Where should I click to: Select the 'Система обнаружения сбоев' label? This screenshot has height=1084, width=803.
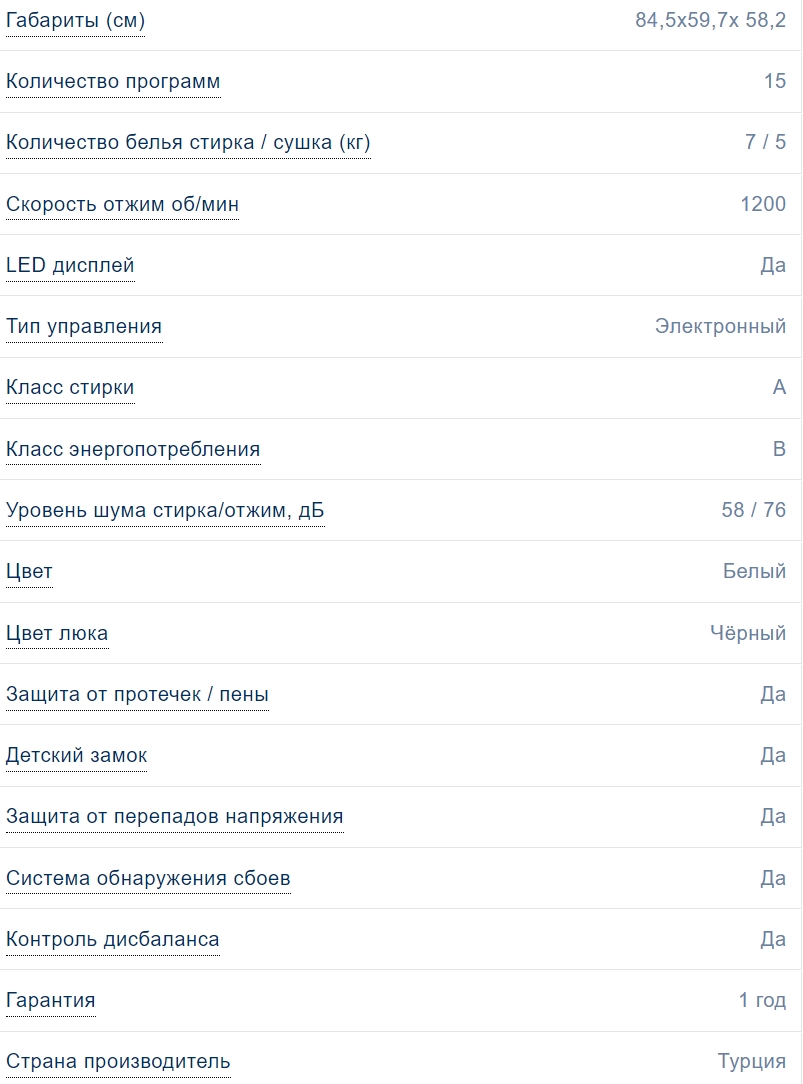(148, 878)
